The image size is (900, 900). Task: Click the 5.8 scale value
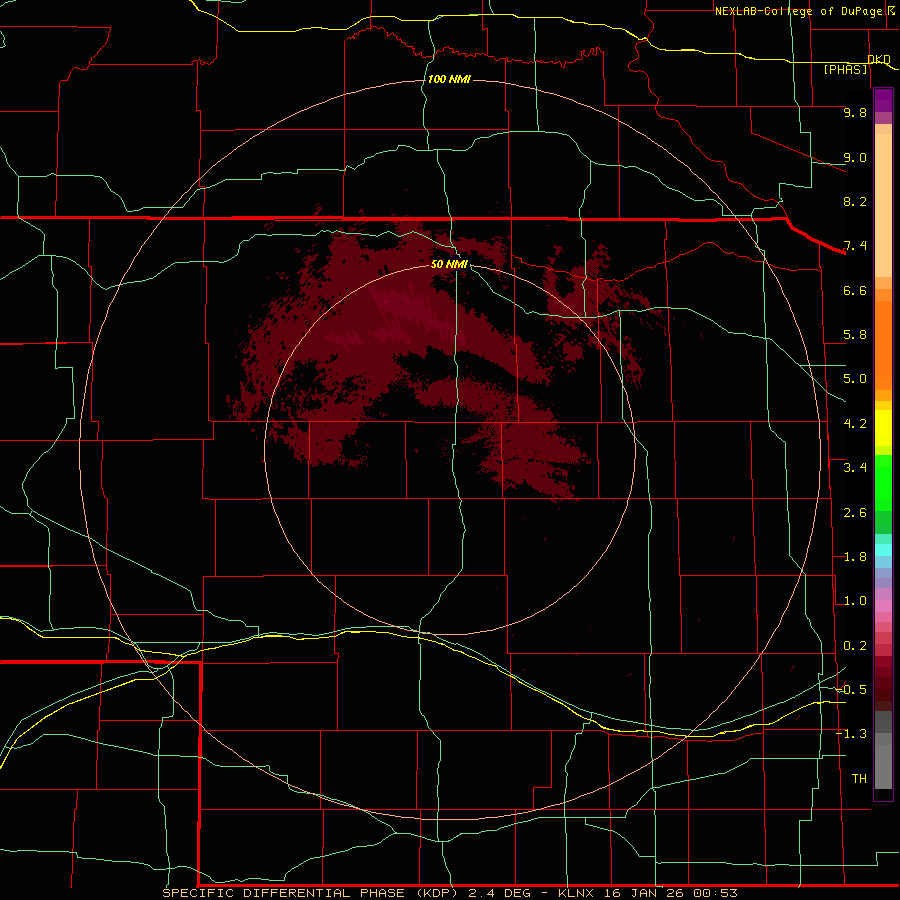(855, 335)
